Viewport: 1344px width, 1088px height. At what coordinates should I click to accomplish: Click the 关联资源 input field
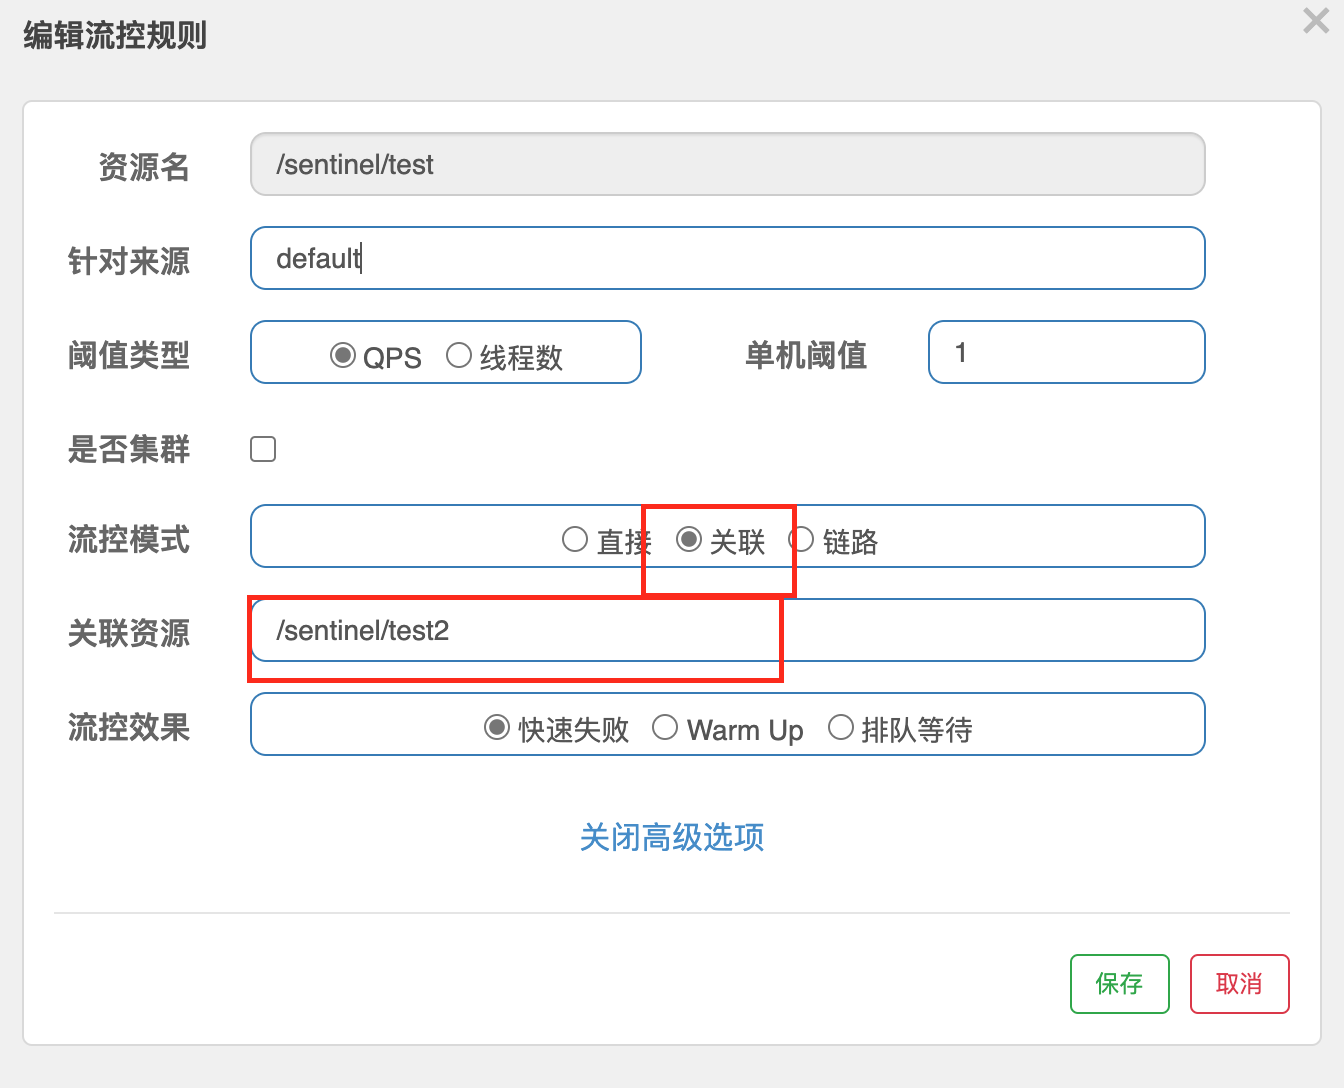(x=727, y=631)
